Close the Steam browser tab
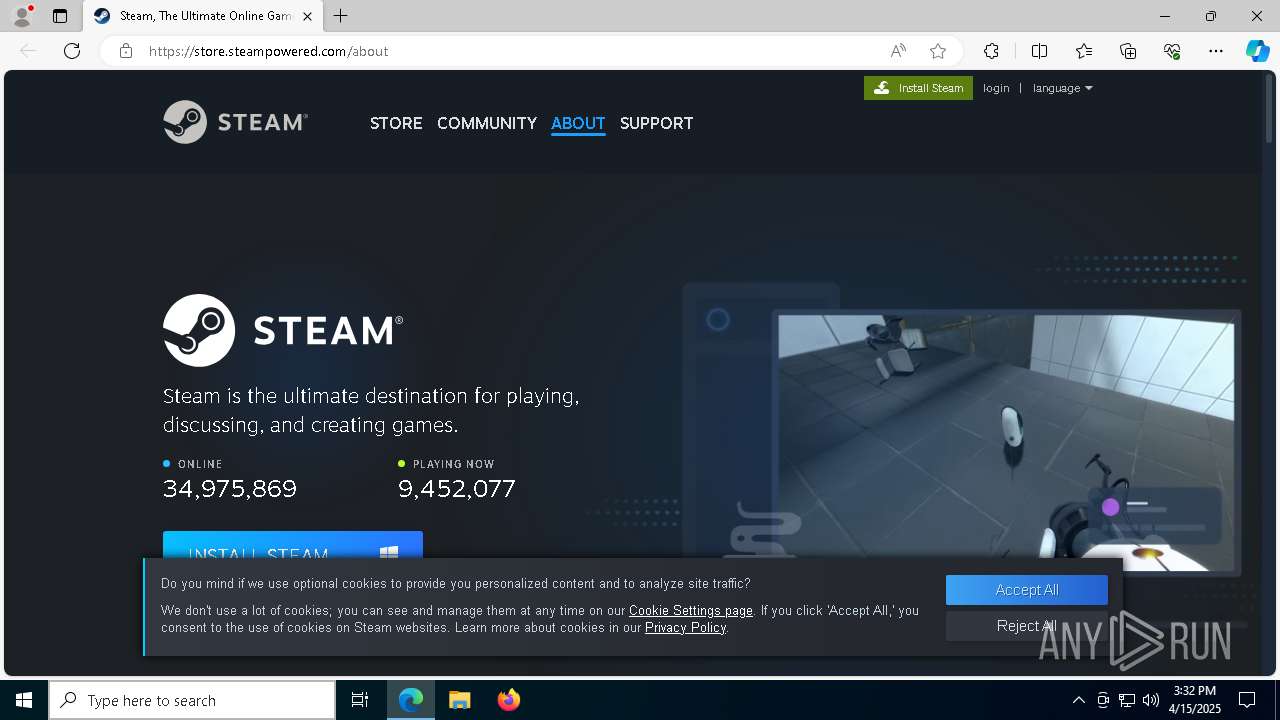Image resolution: width=1280 pixels, height=720 pixels. (x=307, y=16)
